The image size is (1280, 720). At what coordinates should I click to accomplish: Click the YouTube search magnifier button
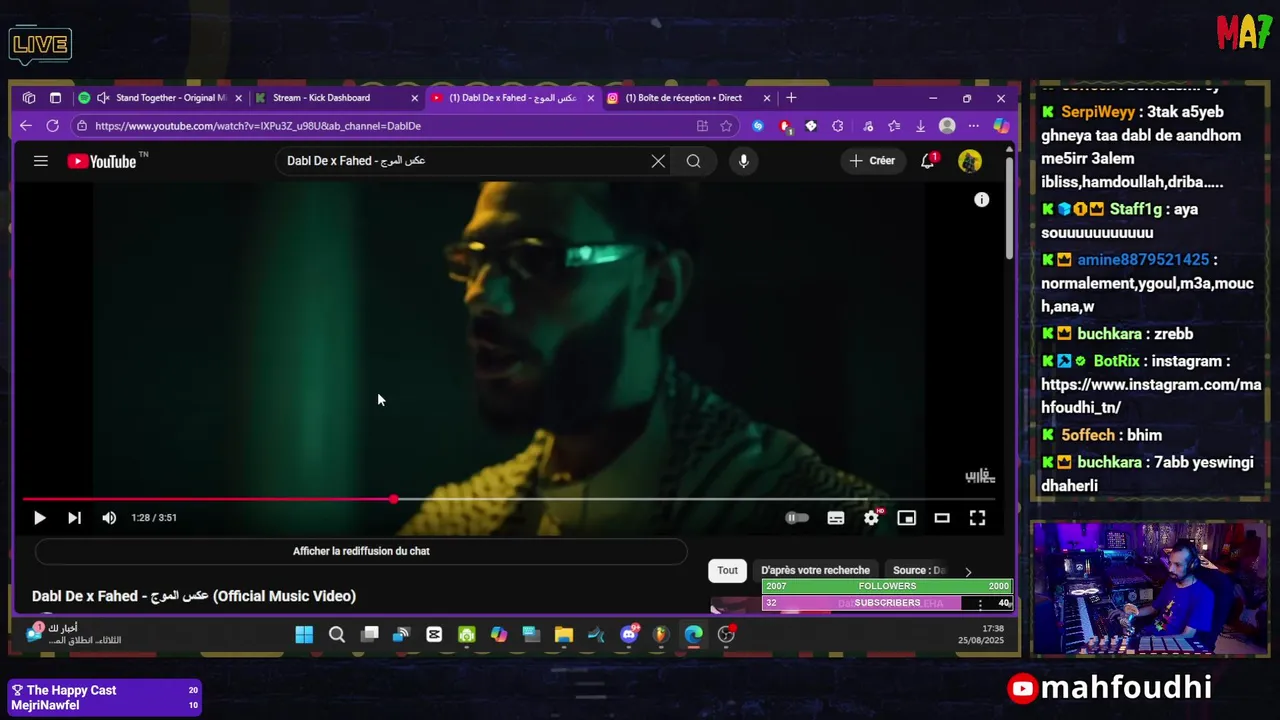pyautogui.click(x=693, y=161)
